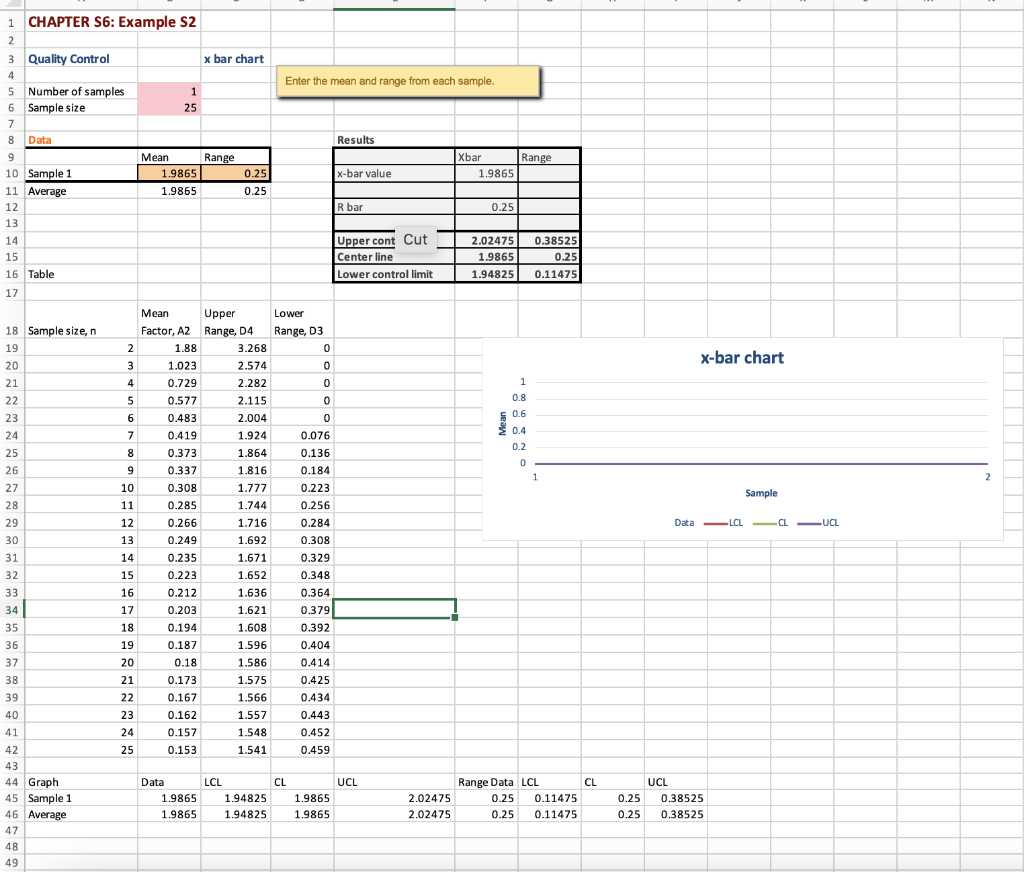Screen dimensions: 1024x872
Task: Click the orange Range cell showing 0.25
Action: point(235,174)
